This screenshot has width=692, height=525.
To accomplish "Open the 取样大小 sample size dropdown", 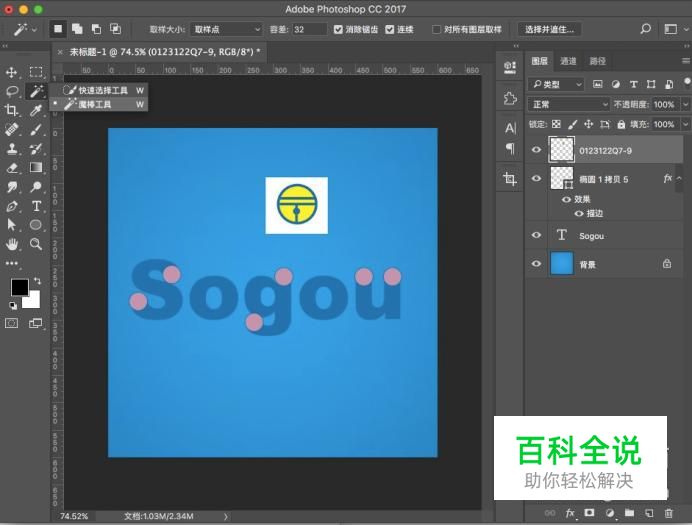I will (x=226, y=30).
